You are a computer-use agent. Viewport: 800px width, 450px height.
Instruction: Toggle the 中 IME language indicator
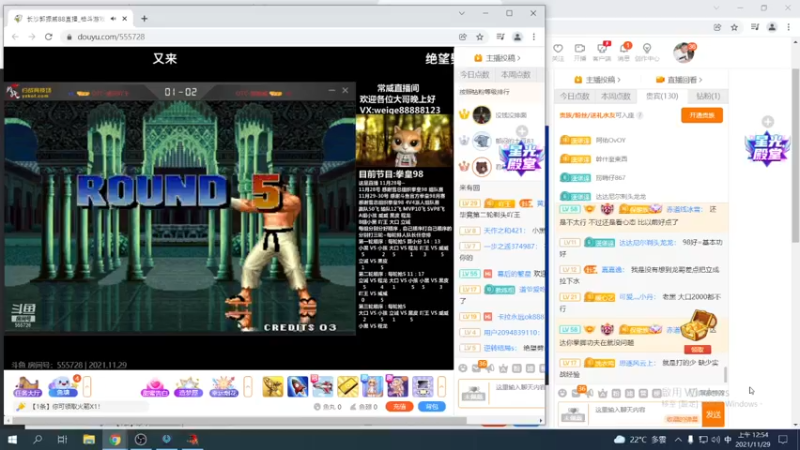point(728,439)
